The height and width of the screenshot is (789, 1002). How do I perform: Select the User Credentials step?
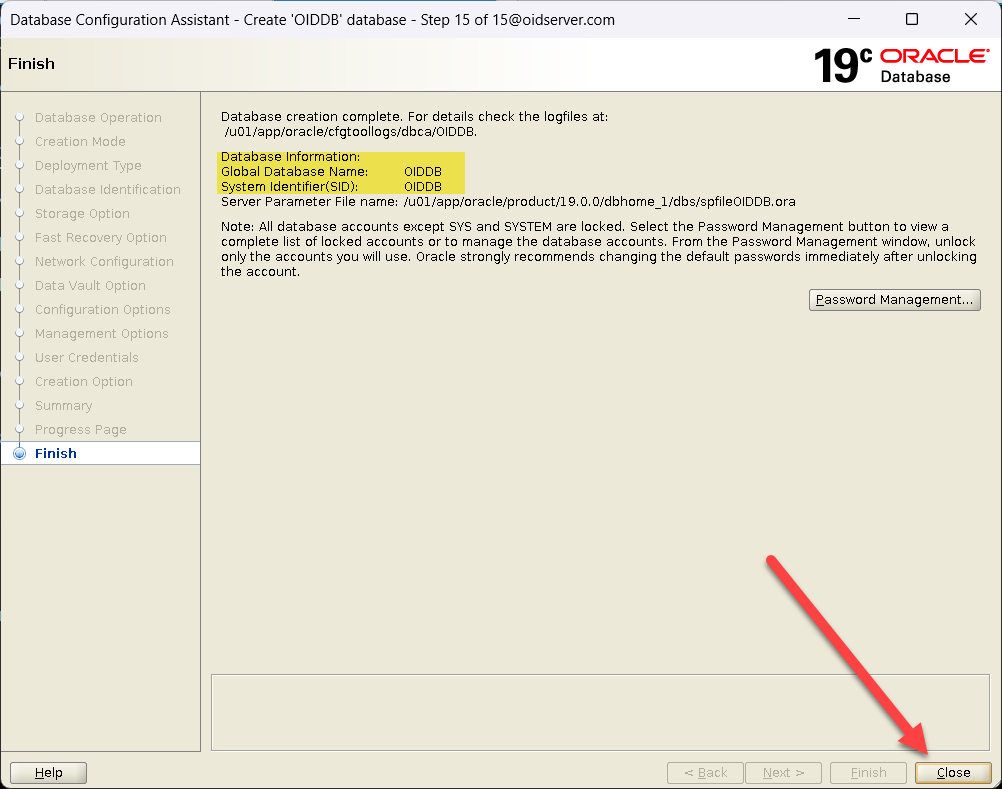(86, 357)
